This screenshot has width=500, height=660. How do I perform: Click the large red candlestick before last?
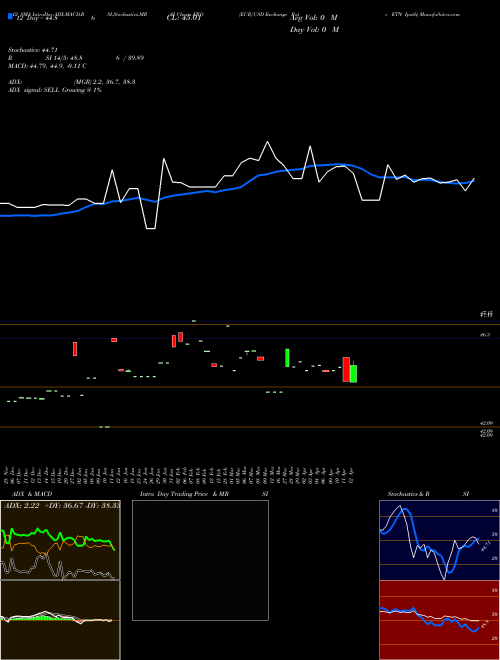coord(346,370)
